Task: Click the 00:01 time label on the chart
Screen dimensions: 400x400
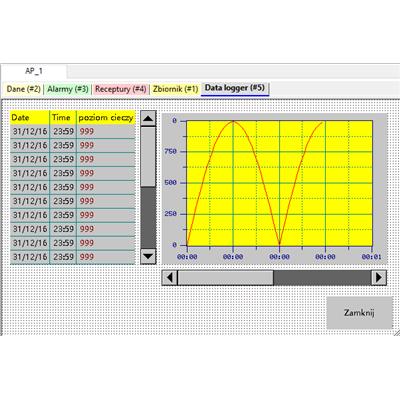Action: click(x=371, y=257)
